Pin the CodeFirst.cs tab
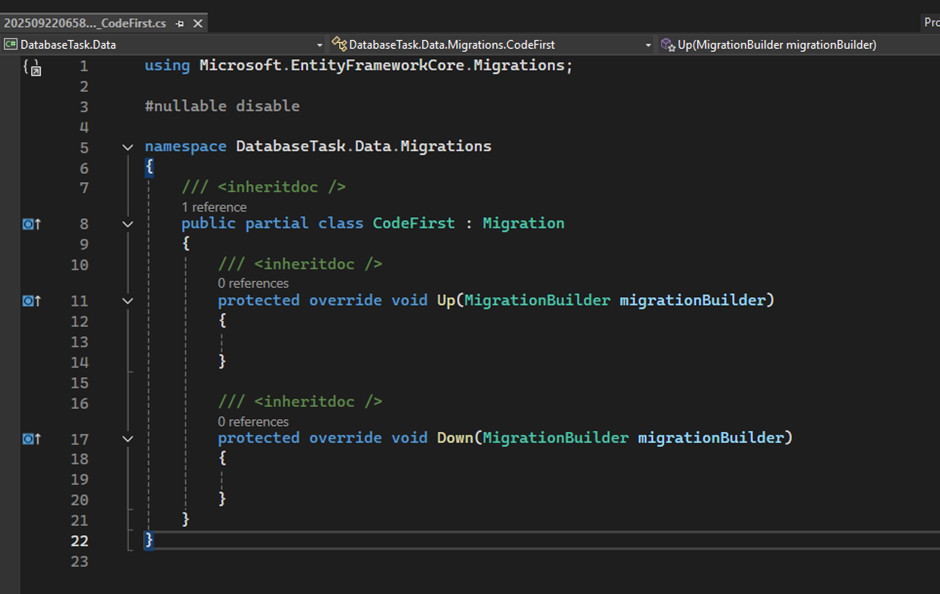Screen dimensions: 940x594 (x=179, y=23)
